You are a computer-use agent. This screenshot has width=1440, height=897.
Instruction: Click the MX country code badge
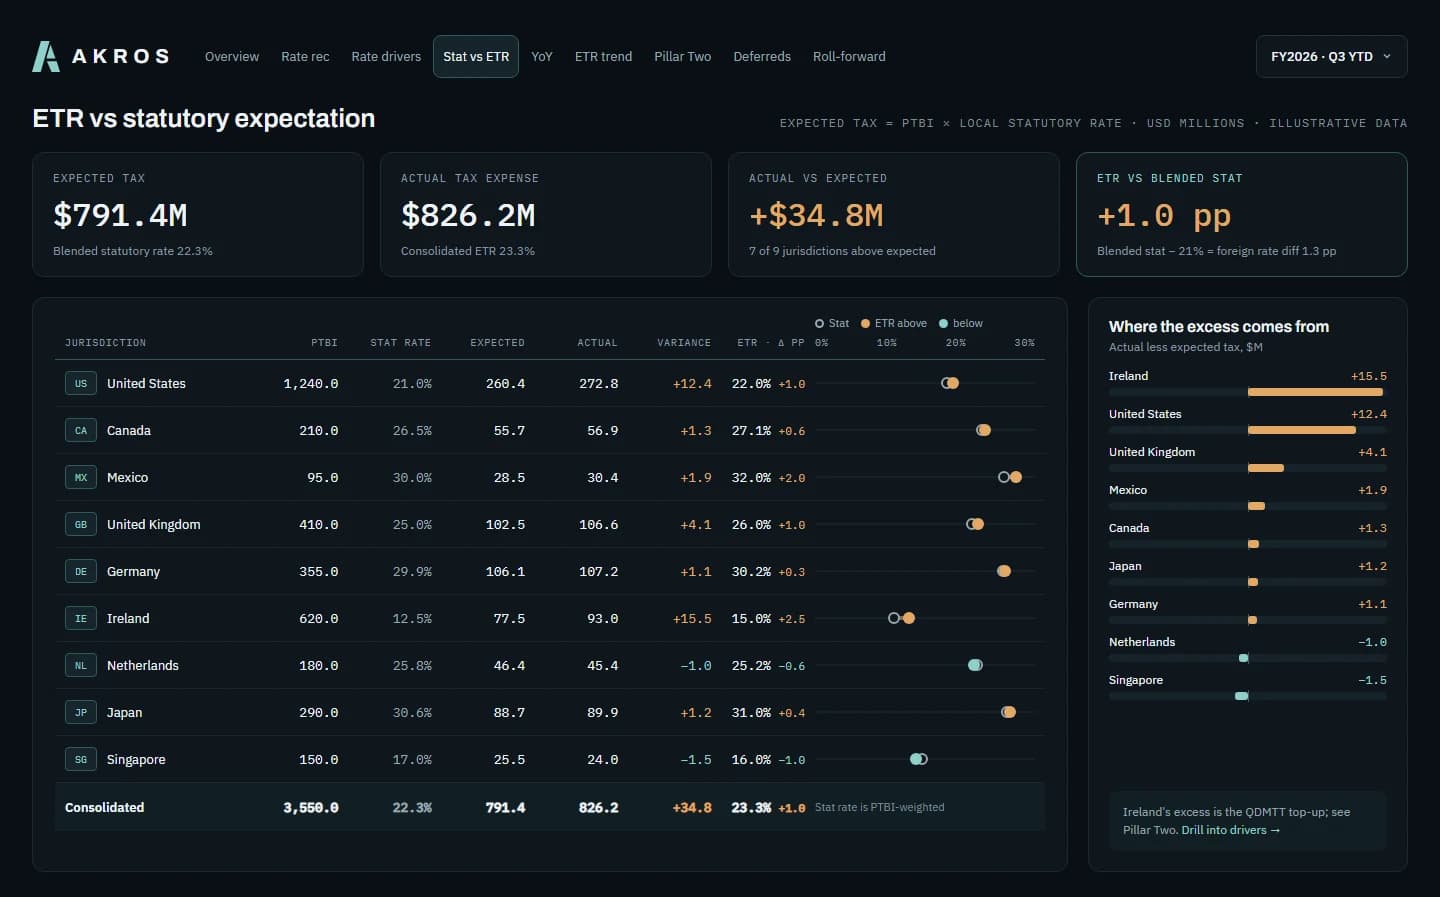click(x=81, y=477)
